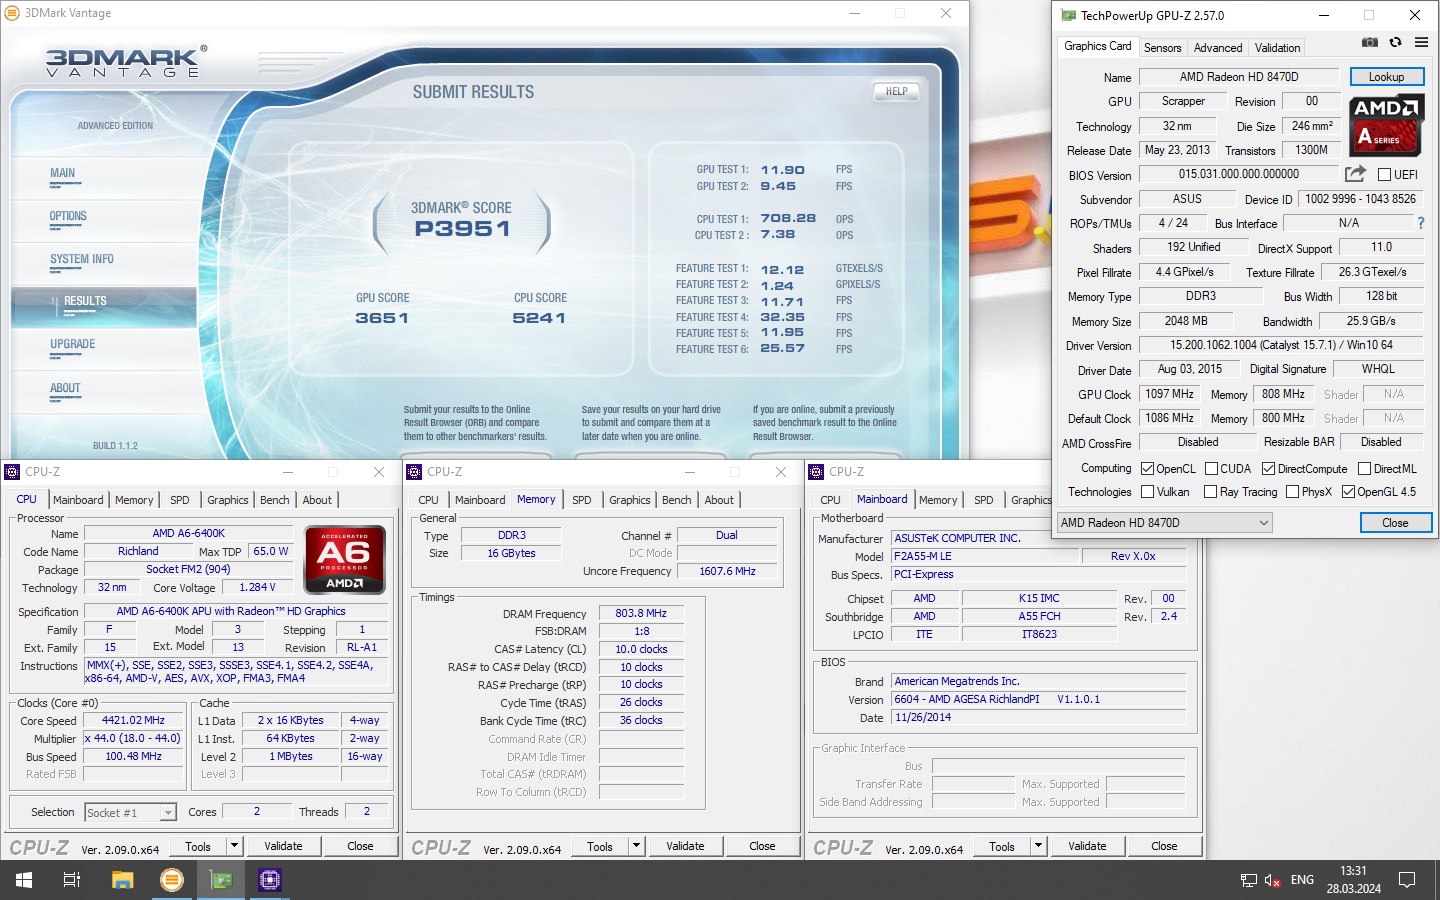
Task: Open the AMD Radeon HD 8470D GPU dropdown
Action: pyautogui.click(x=1164, y=523)
